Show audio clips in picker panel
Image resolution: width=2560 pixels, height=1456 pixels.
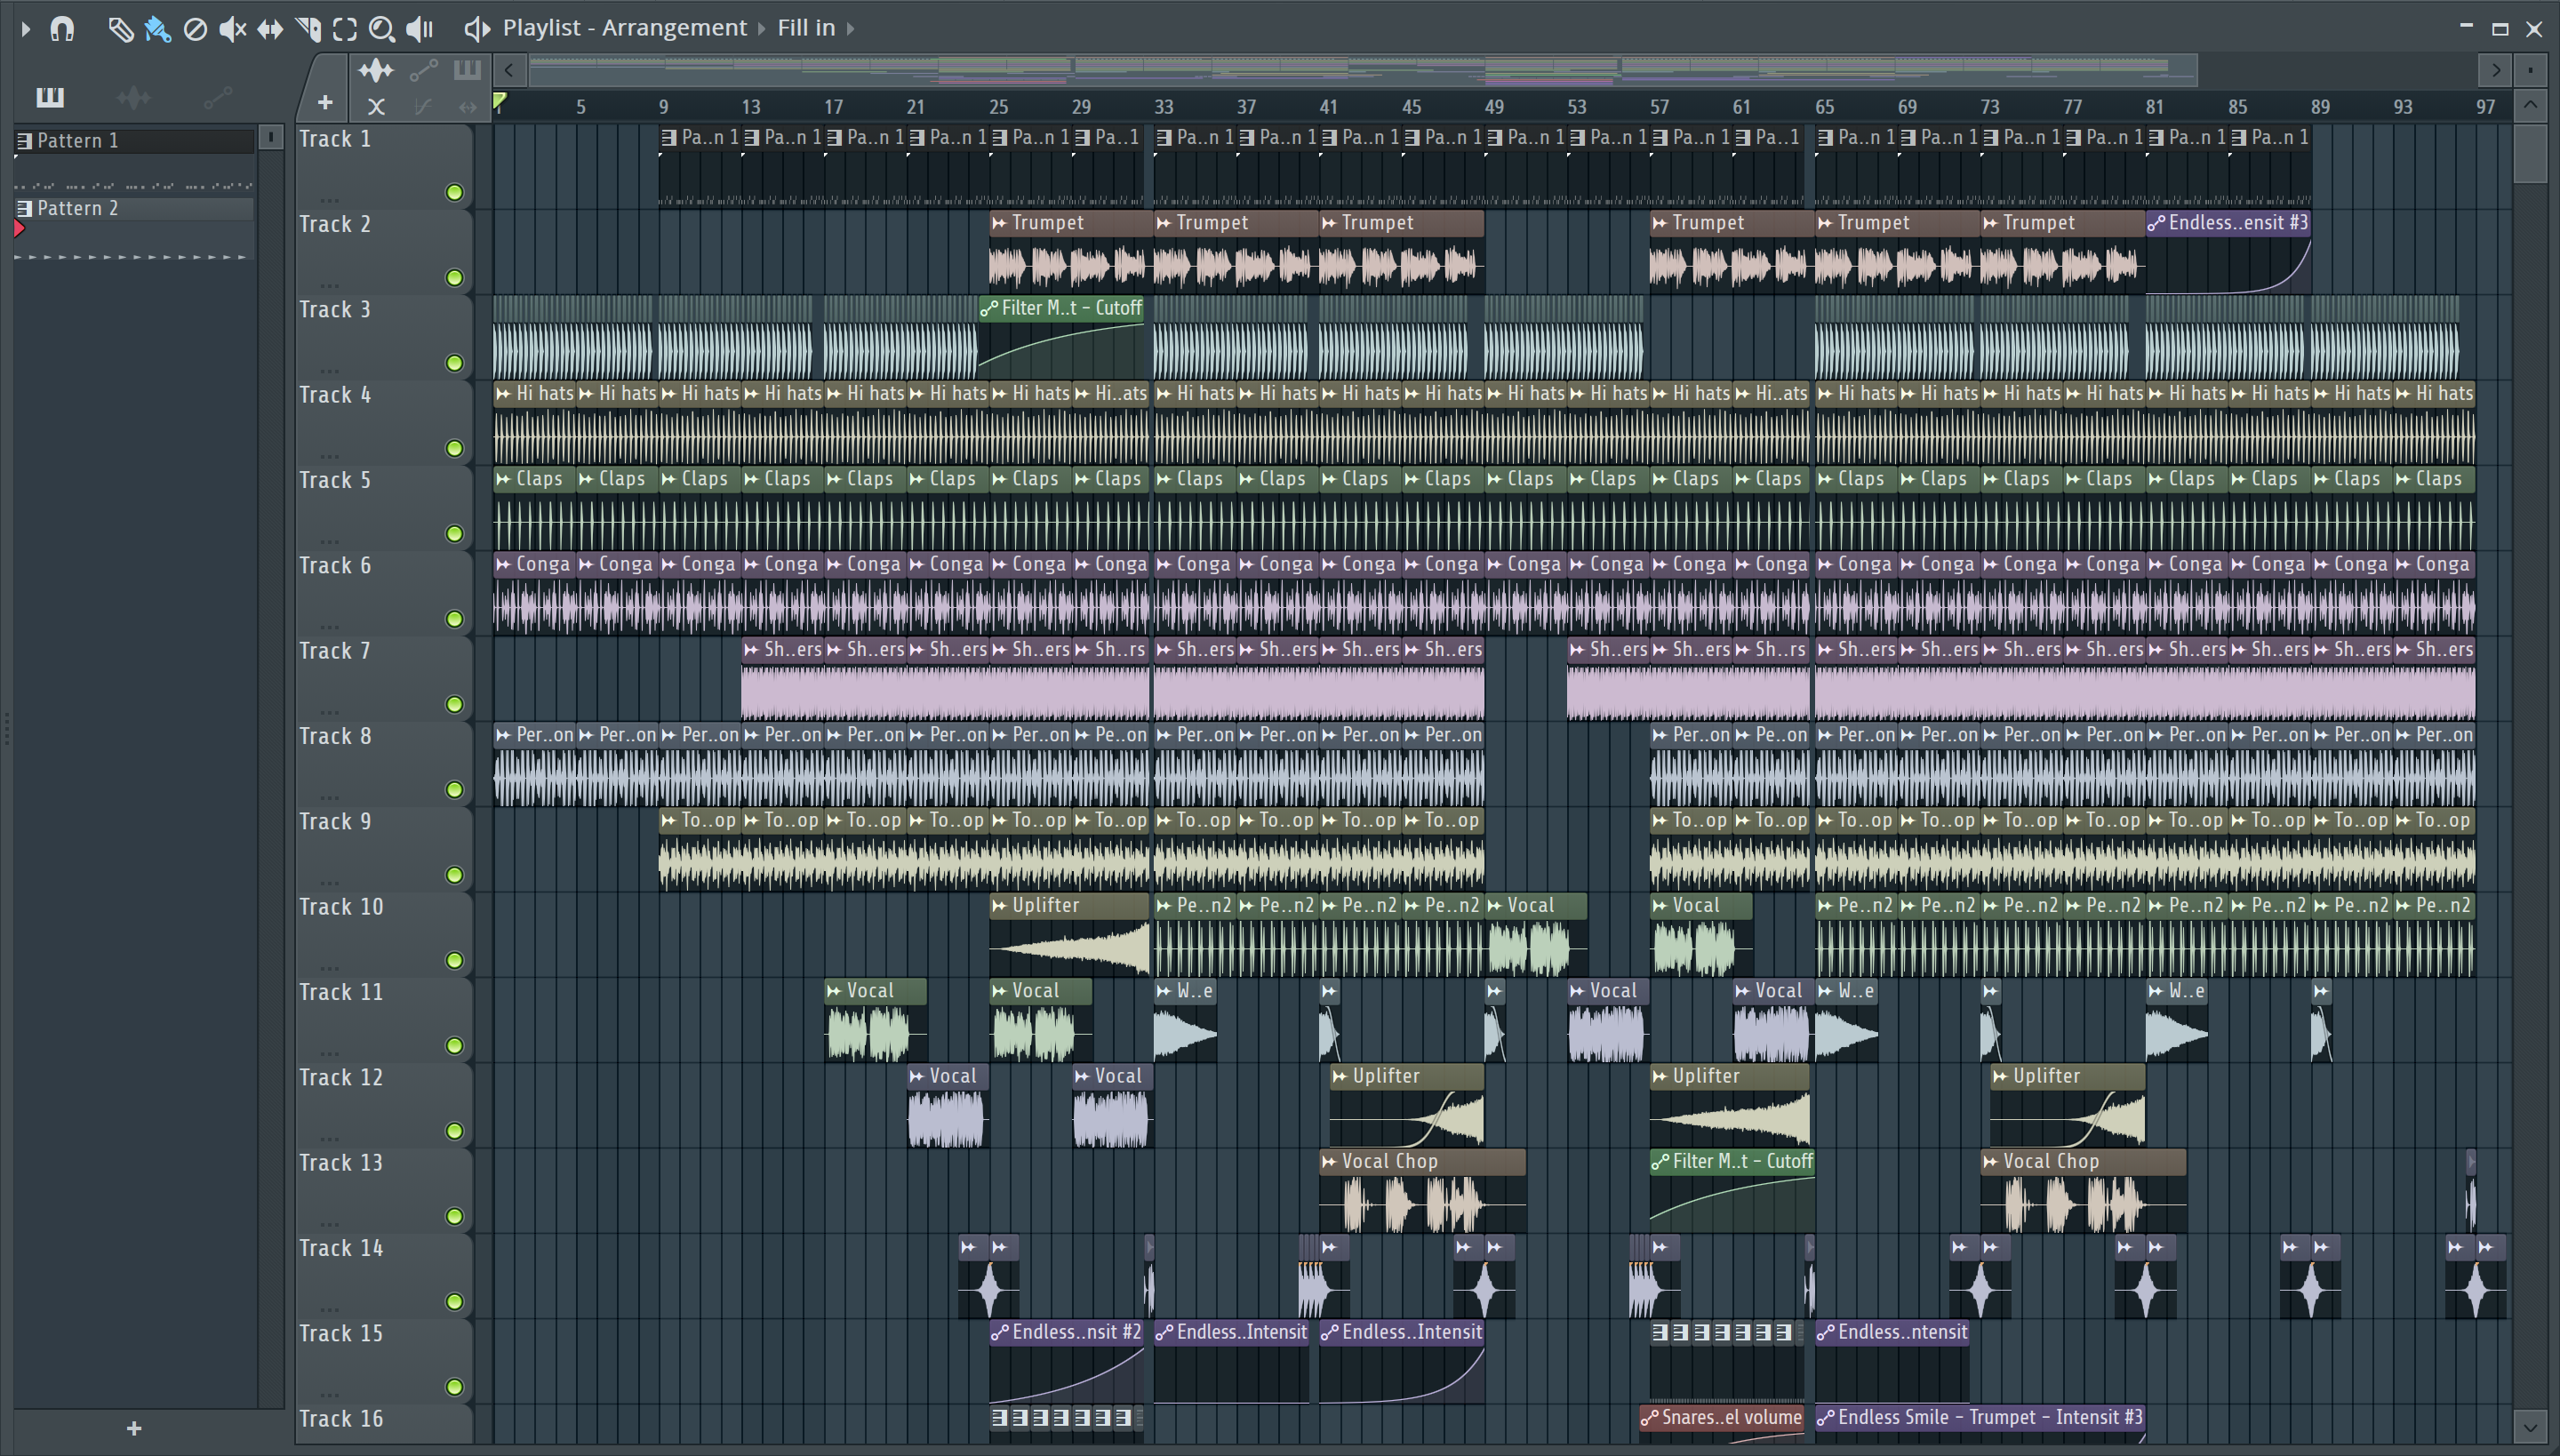click(134, 97)
